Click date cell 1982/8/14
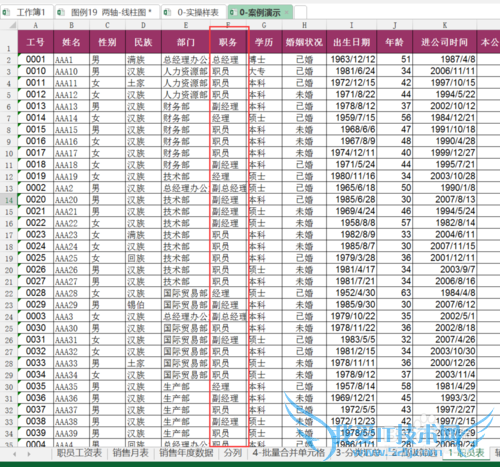Viewport: 500px width, 467px height. 445,223
